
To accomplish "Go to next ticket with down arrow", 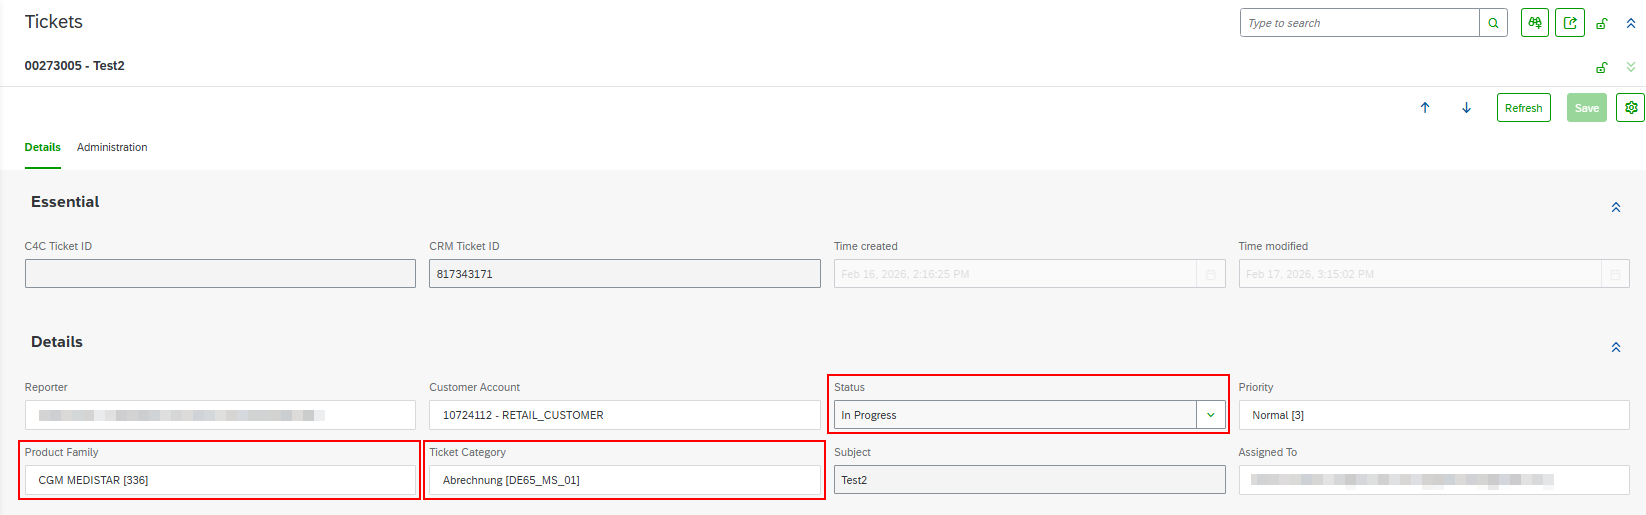I will pos(1466,108).
